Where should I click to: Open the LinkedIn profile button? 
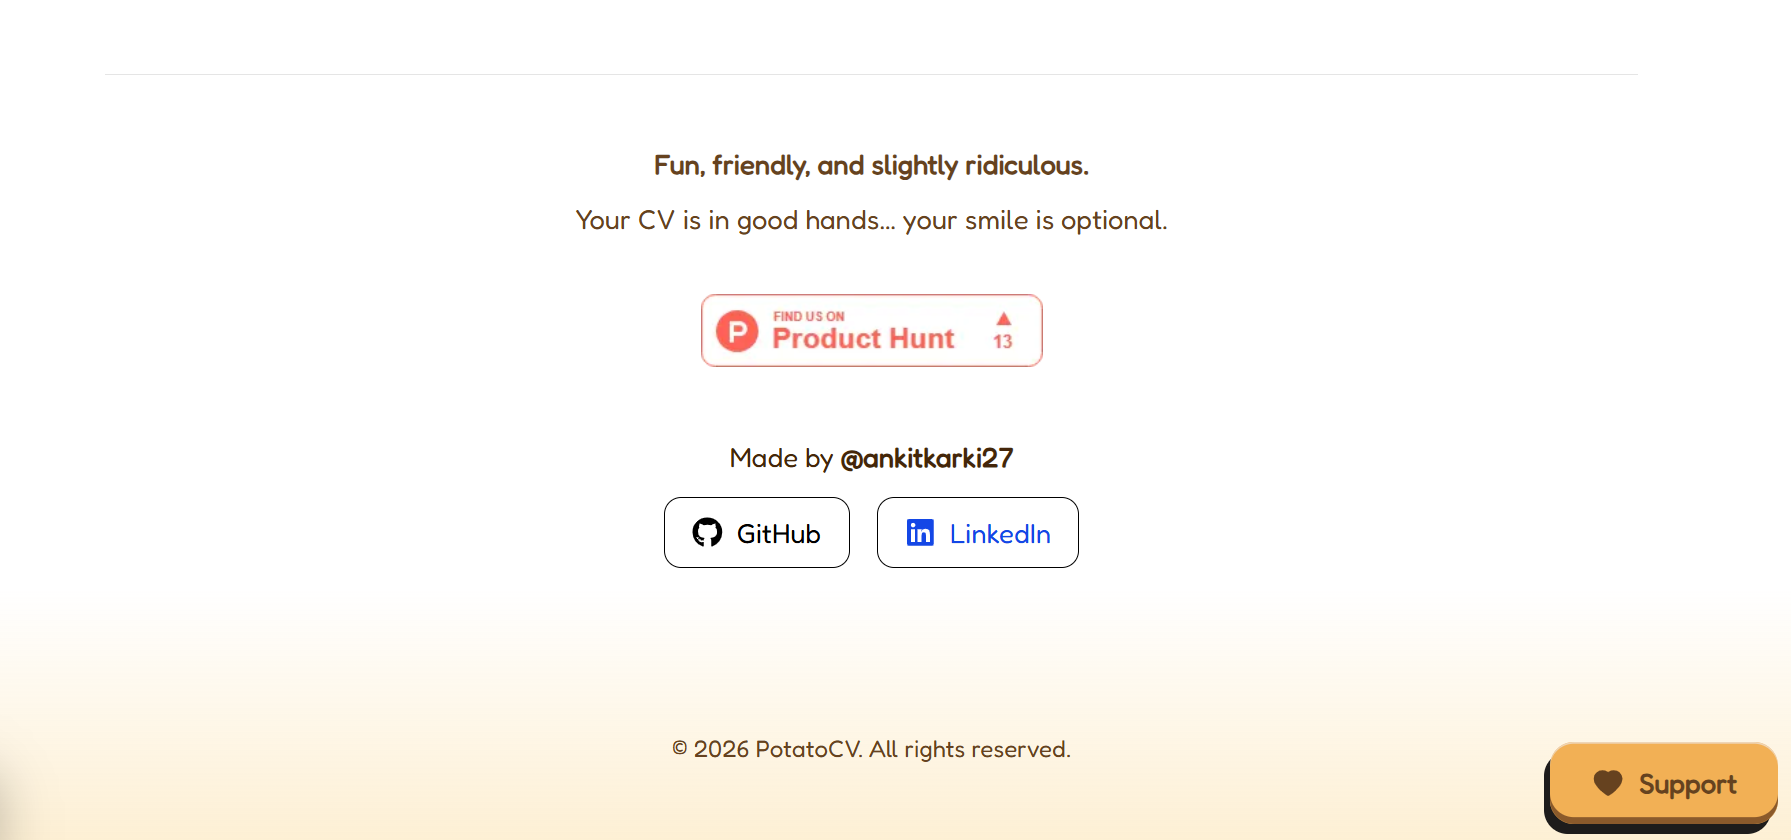coord(978,533)
